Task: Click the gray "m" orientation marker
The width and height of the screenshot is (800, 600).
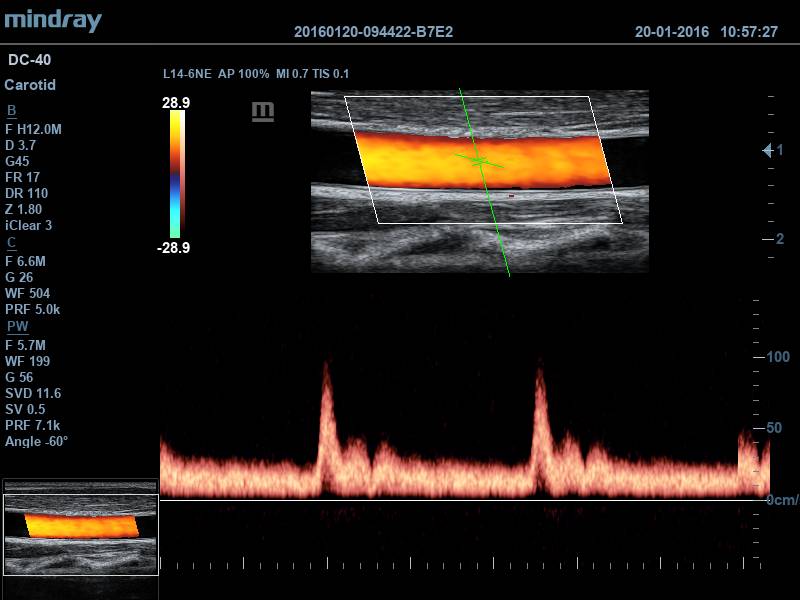Action: pyautogui.click(x=263, y=111)
